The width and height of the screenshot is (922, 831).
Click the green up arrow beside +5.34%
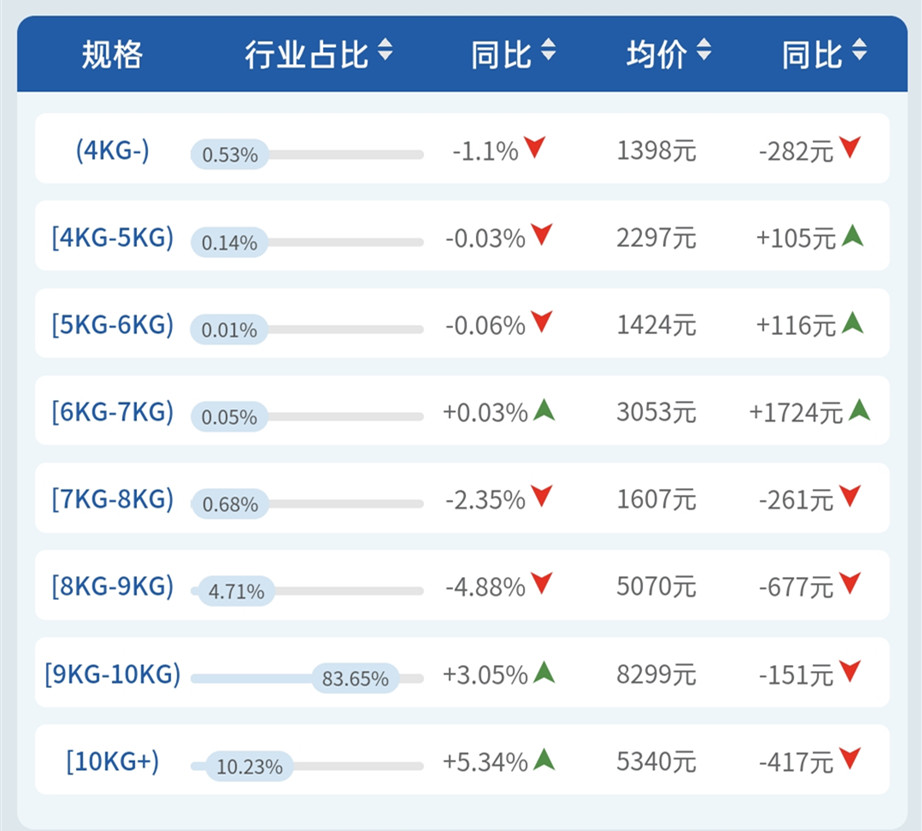click(x=544, y=759)
